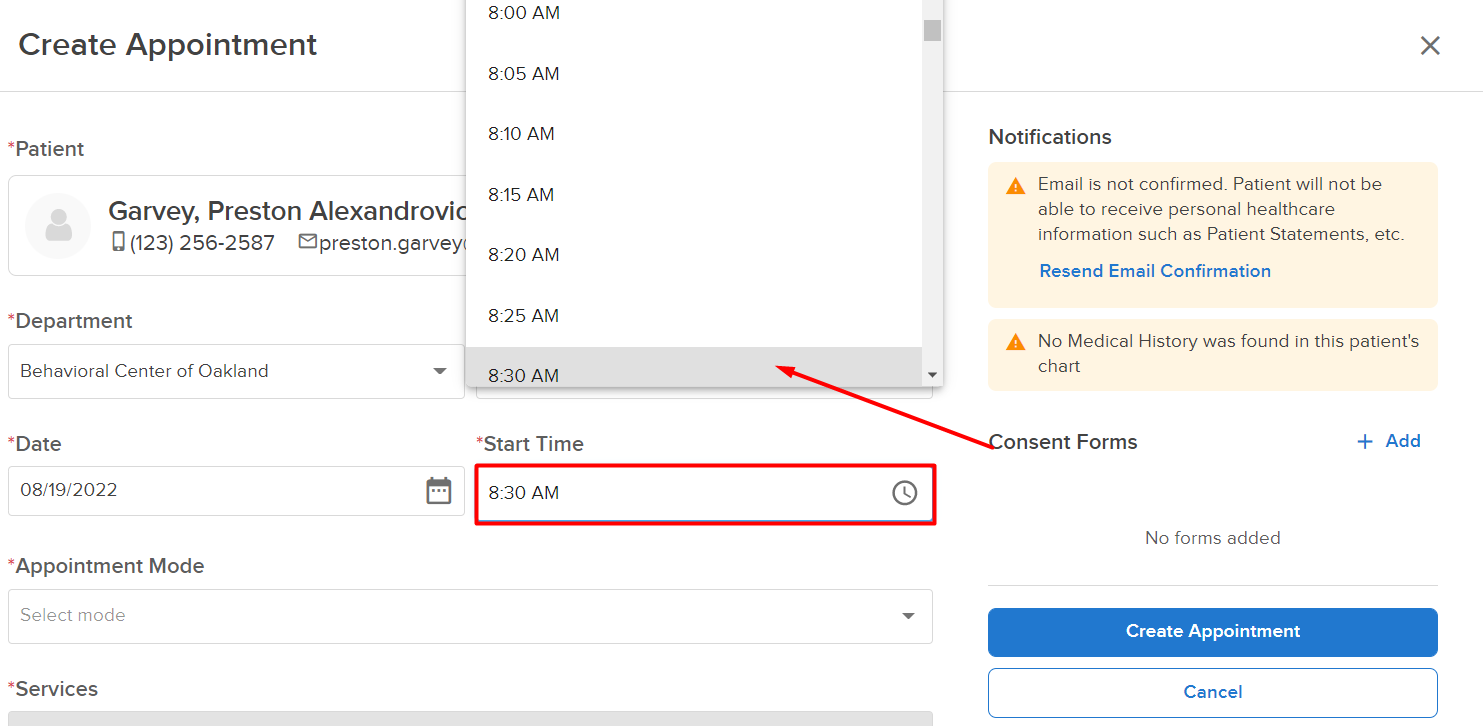
Task: Click the phone icon beside patient number
Action: pyautogui.click(x=118, y=242)
